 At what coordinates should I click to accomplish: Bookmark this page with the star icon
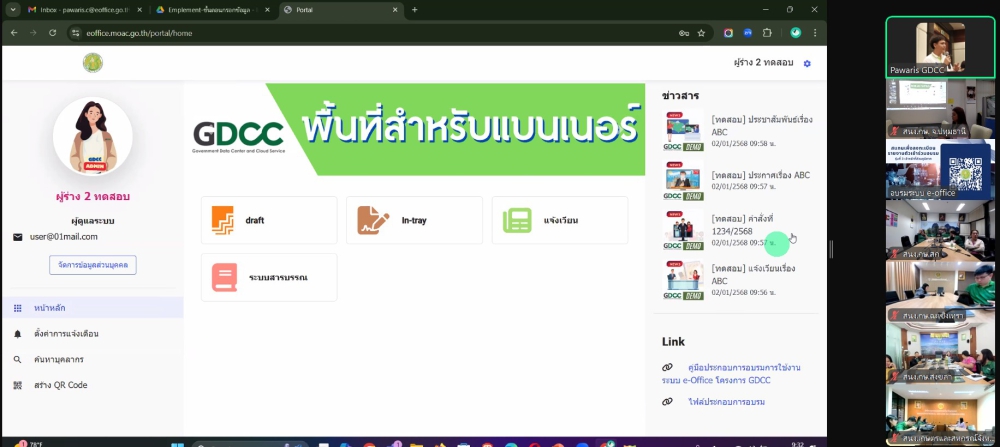701,33
